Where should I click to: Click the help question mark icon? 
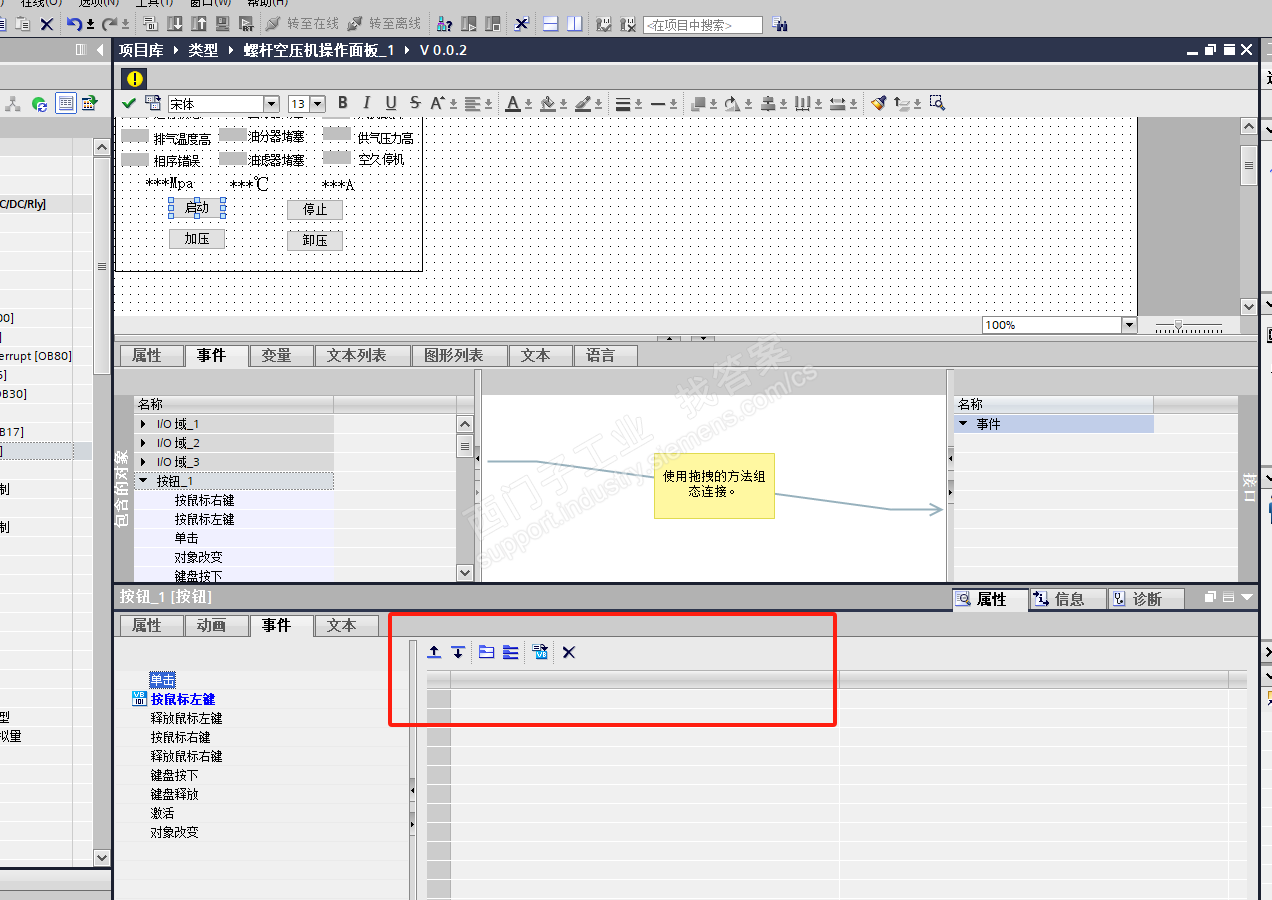[x=444, y=23]
